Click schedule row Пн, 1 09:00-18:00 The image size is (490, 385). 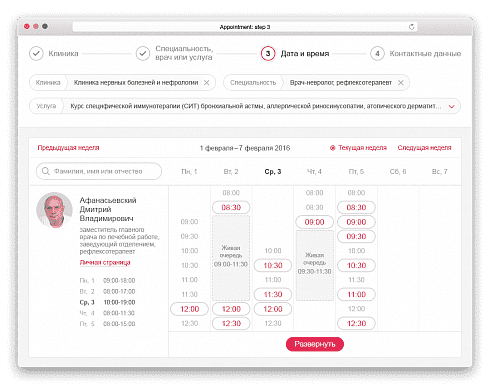[107, 280]
